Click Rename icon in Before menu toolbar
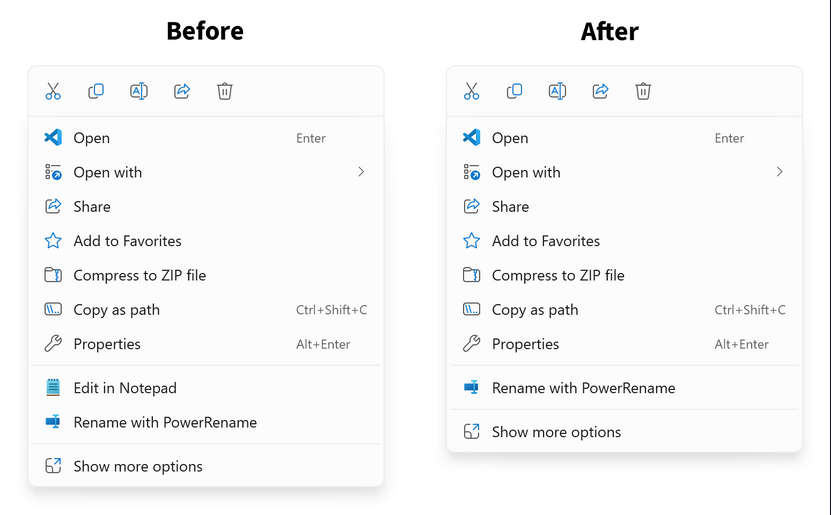Image resolution: width=831 pixels, height=515 pixels. click(x=139, y=91)
